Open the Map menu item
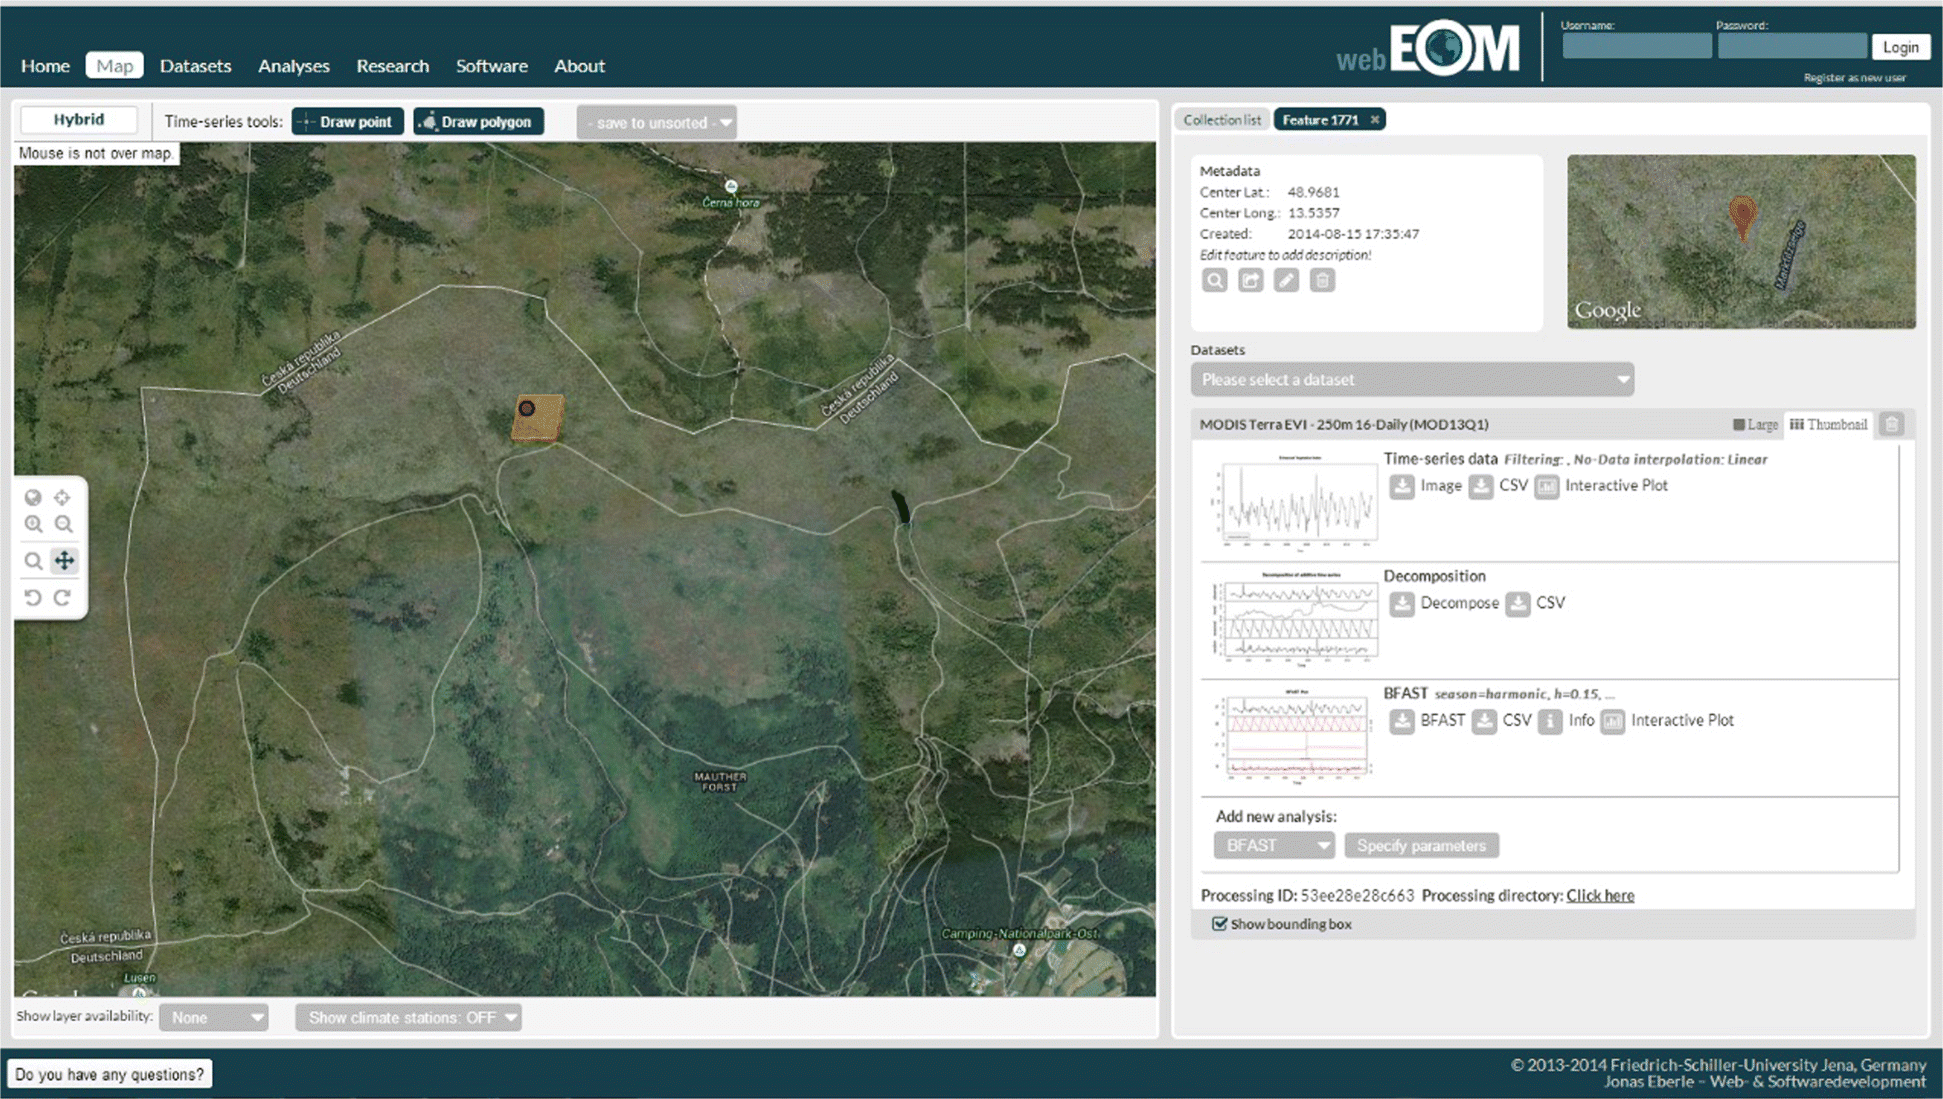Screen dimensions: 1943x1099 [x=114, y=66]
